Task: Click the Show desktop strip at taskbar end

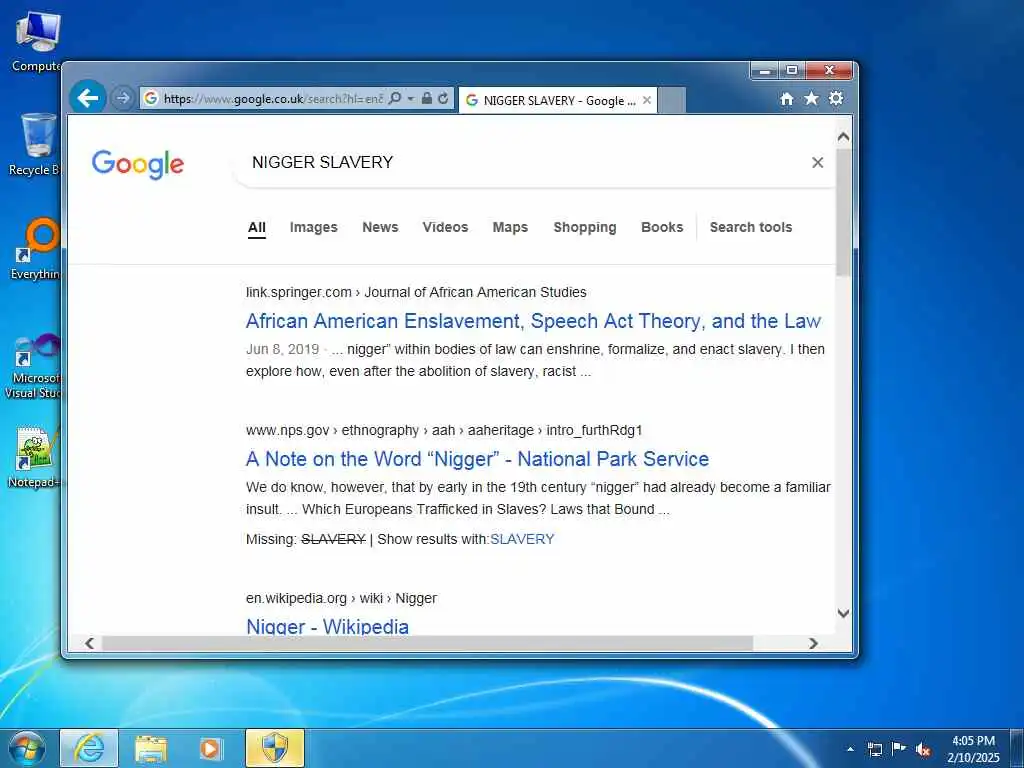Action: pos(1017,748)
